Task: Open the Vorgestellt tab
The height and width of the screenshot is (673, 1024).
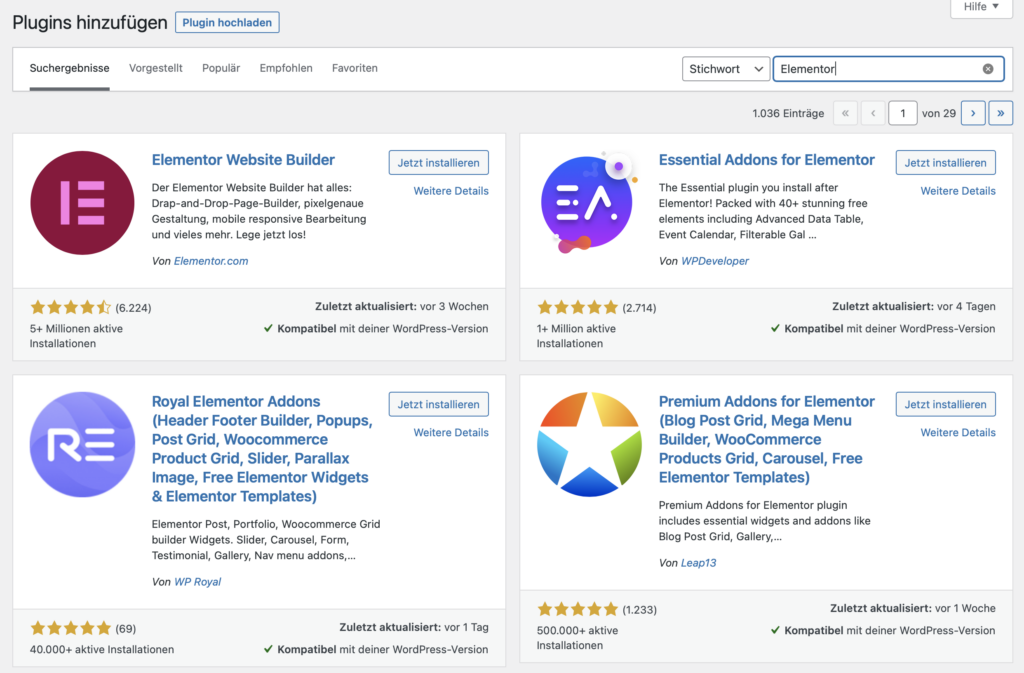Action: click(155, 68)
